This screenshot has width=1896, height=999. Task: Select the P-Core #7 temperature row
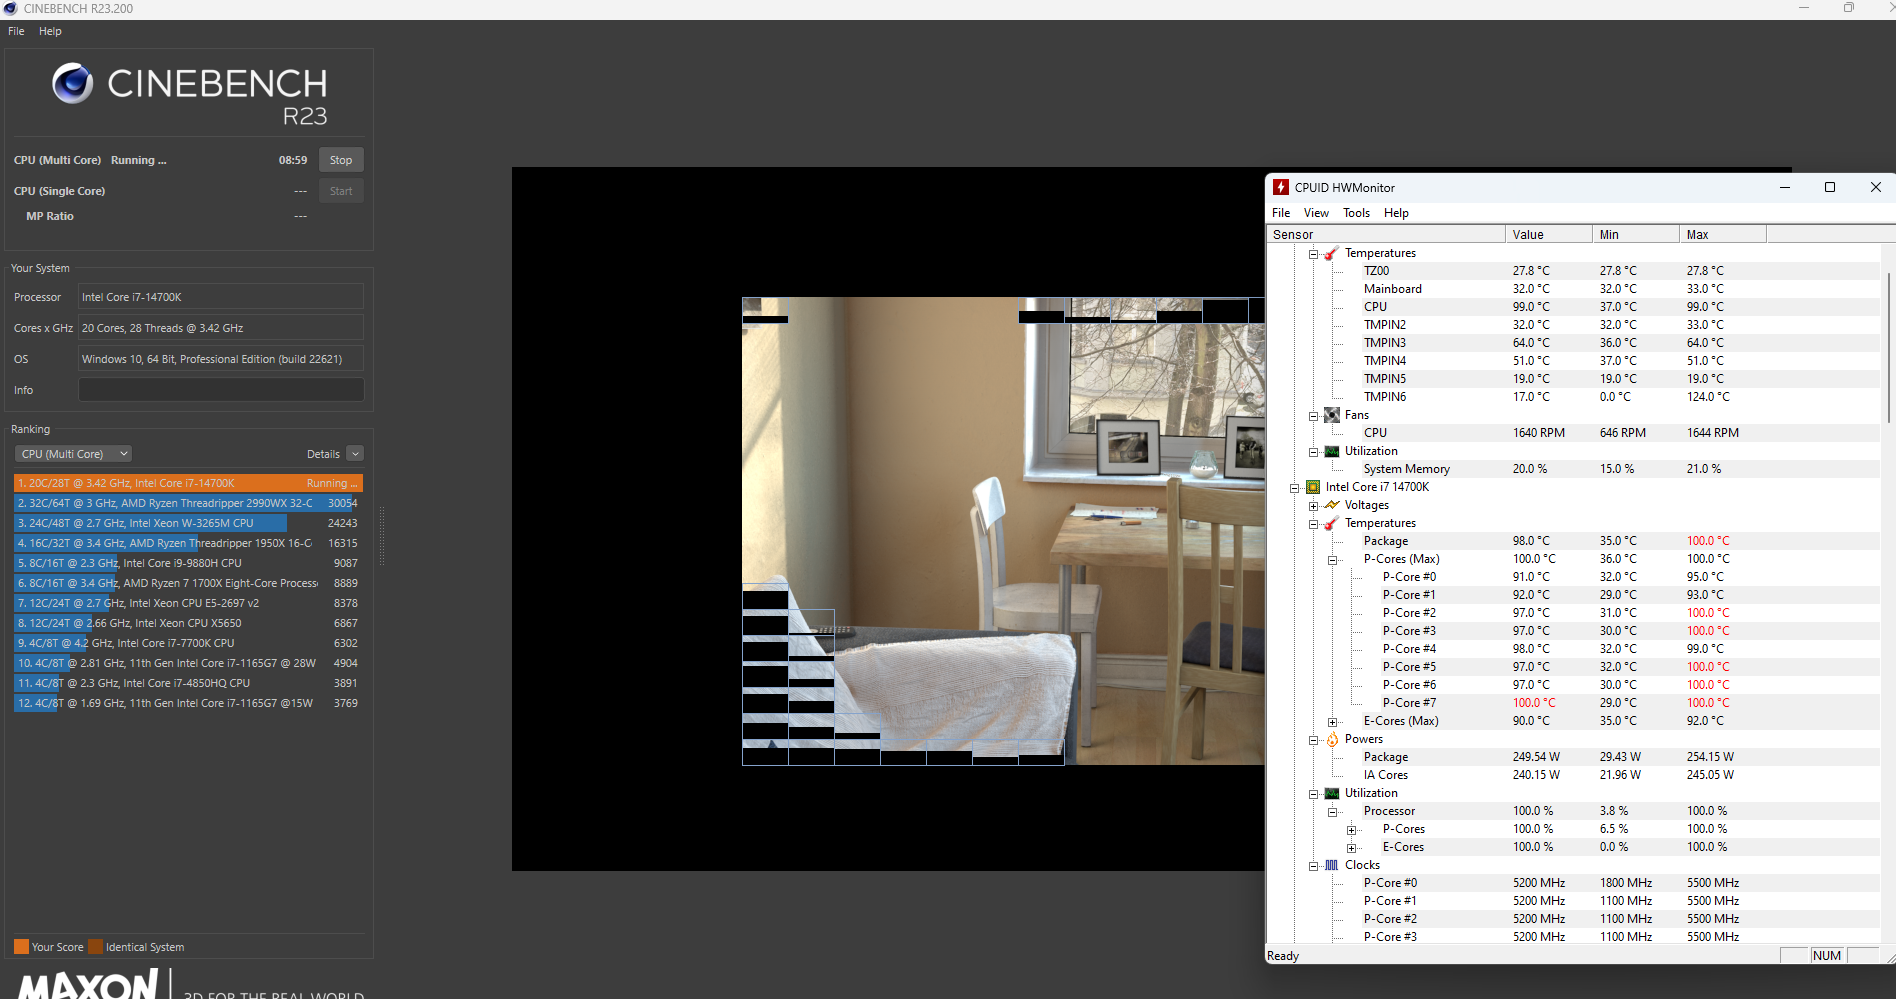[x=1574, y=703]
